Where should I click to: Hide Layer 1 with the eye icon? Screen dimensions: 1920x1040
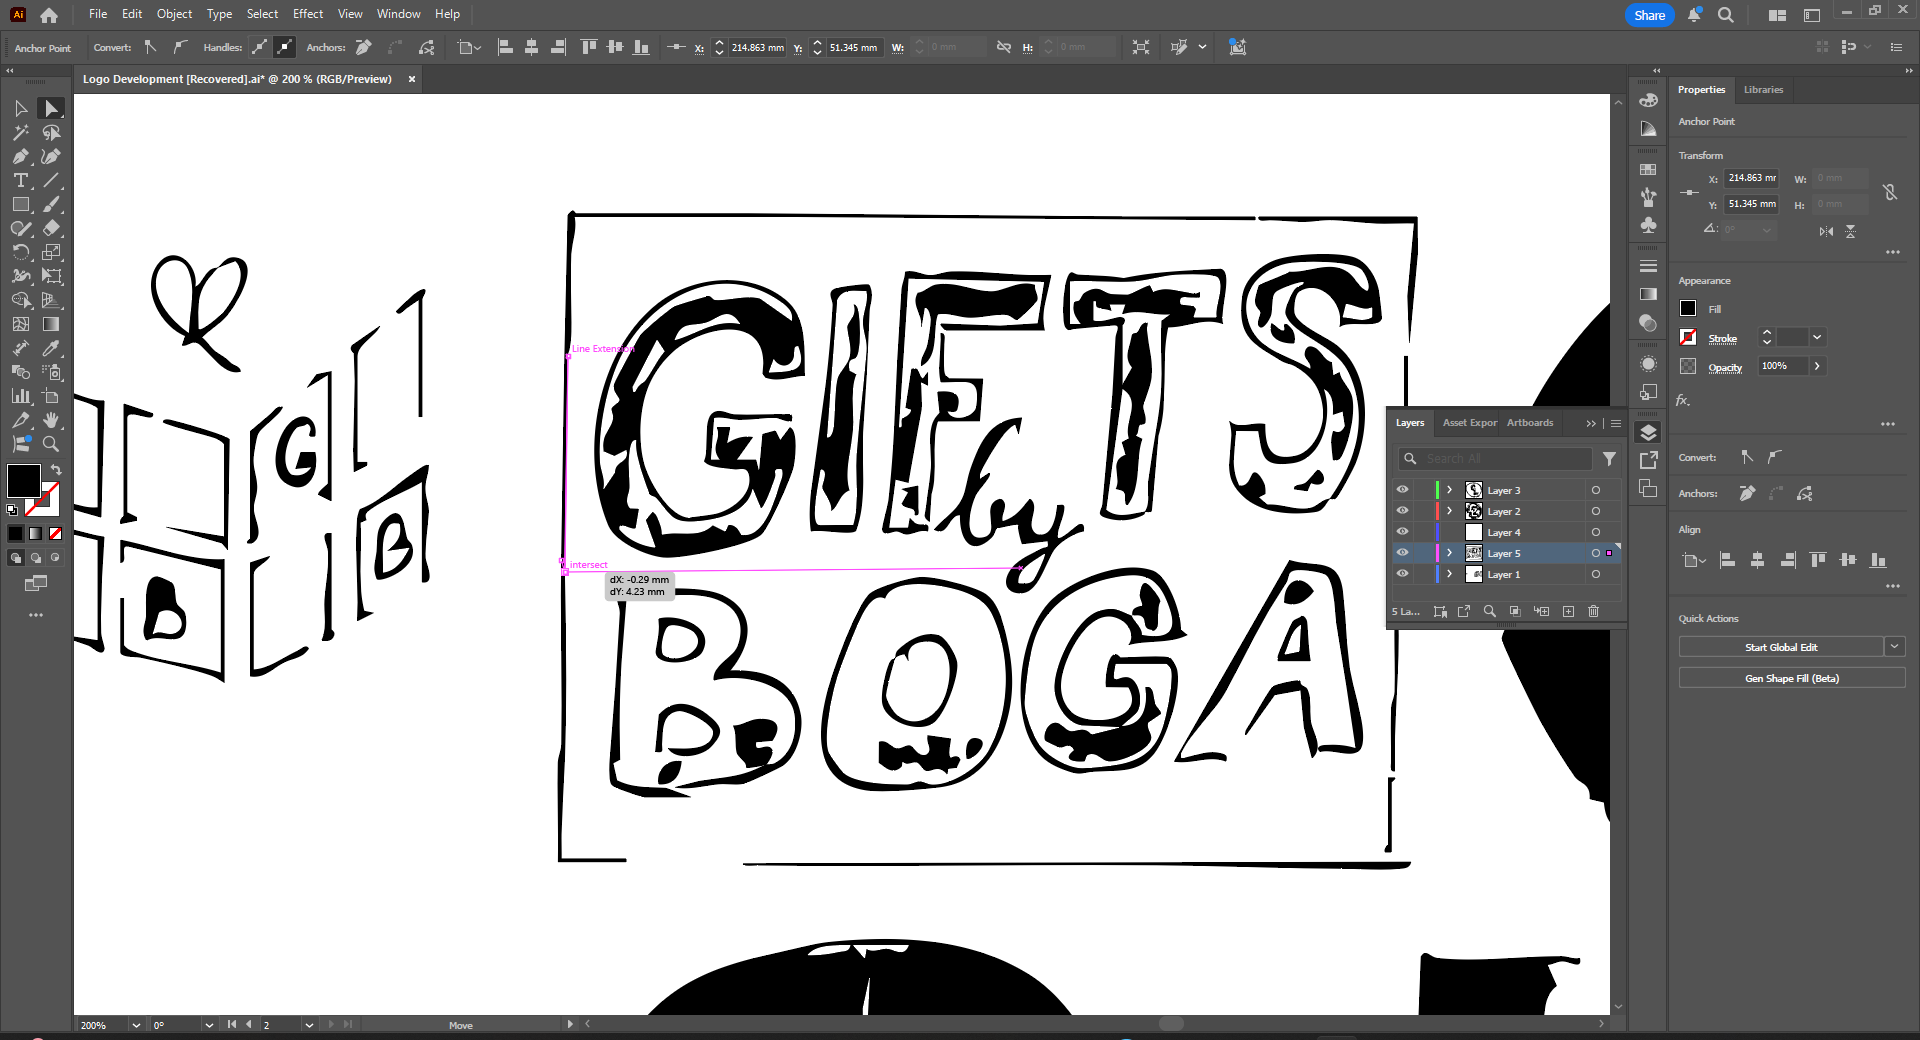[x=1402, y=574]
